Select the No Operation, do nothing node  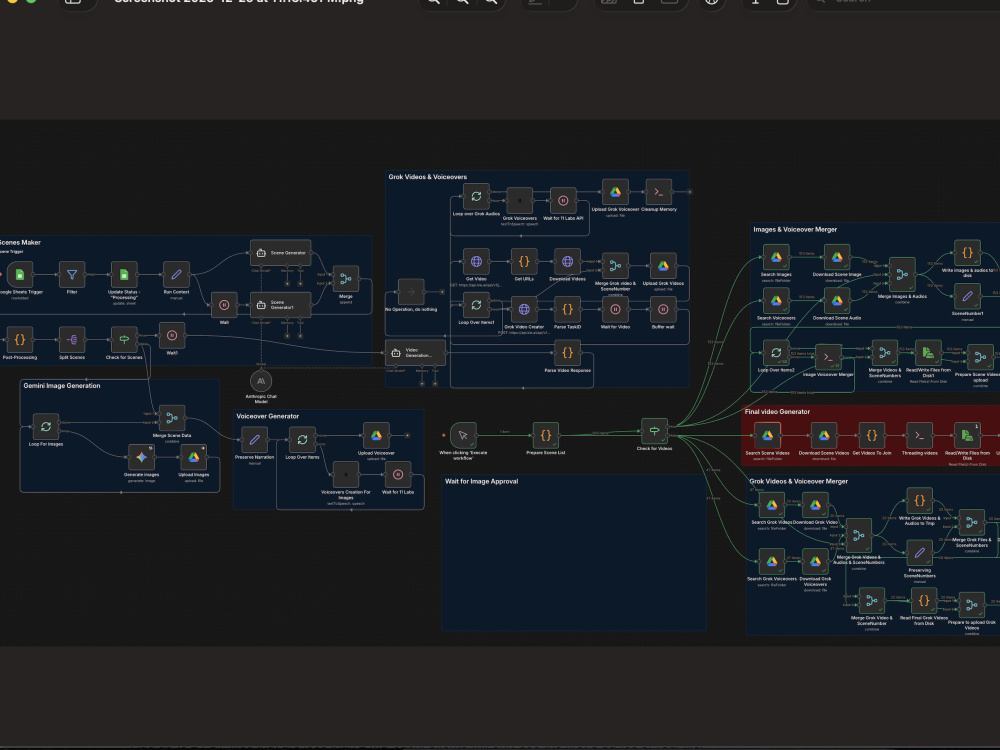[411, 292]
